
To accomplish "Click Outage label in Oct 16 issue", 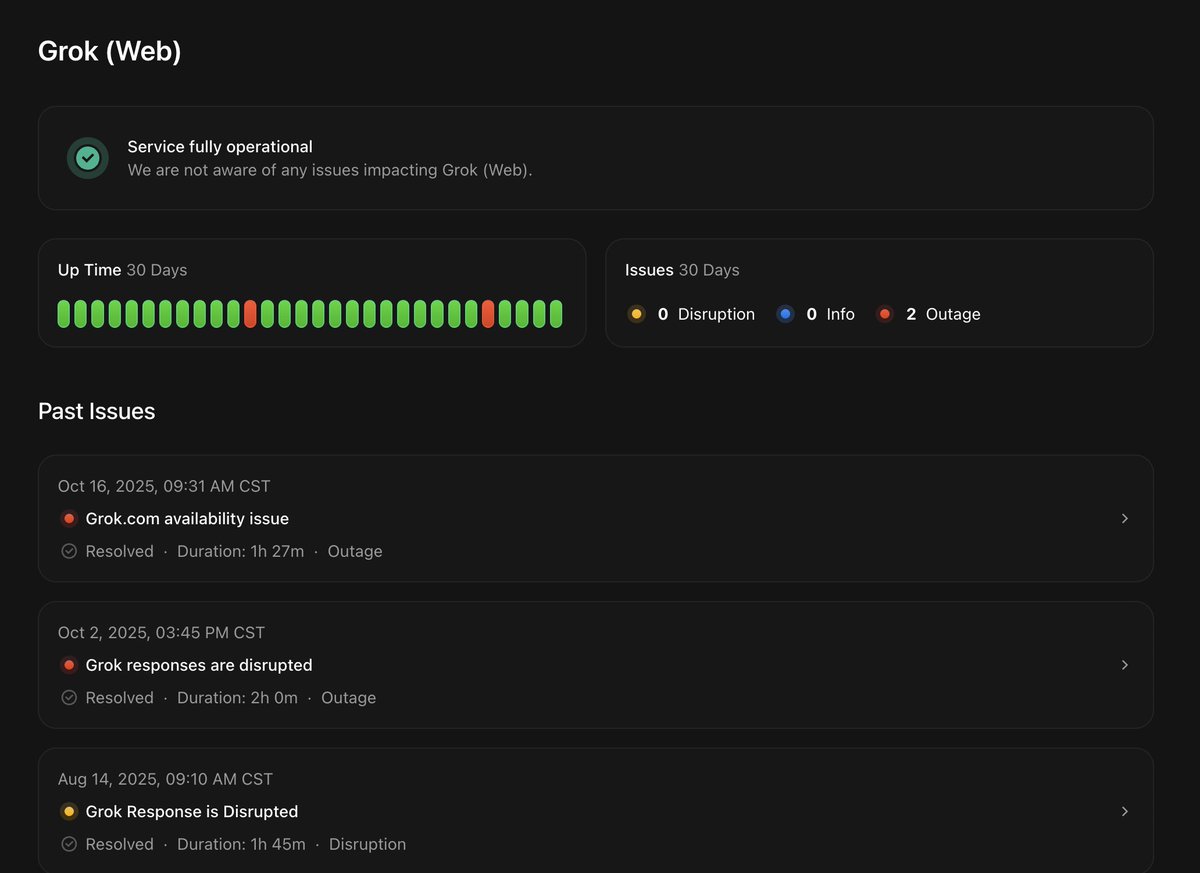I will pyautogui.click(x=355, y=551).
